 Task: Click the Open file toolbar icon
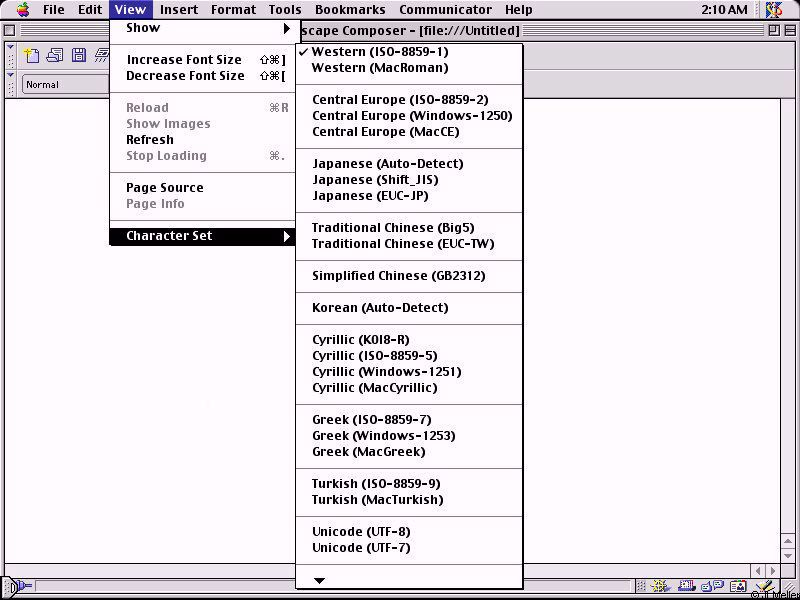point(55,56)
